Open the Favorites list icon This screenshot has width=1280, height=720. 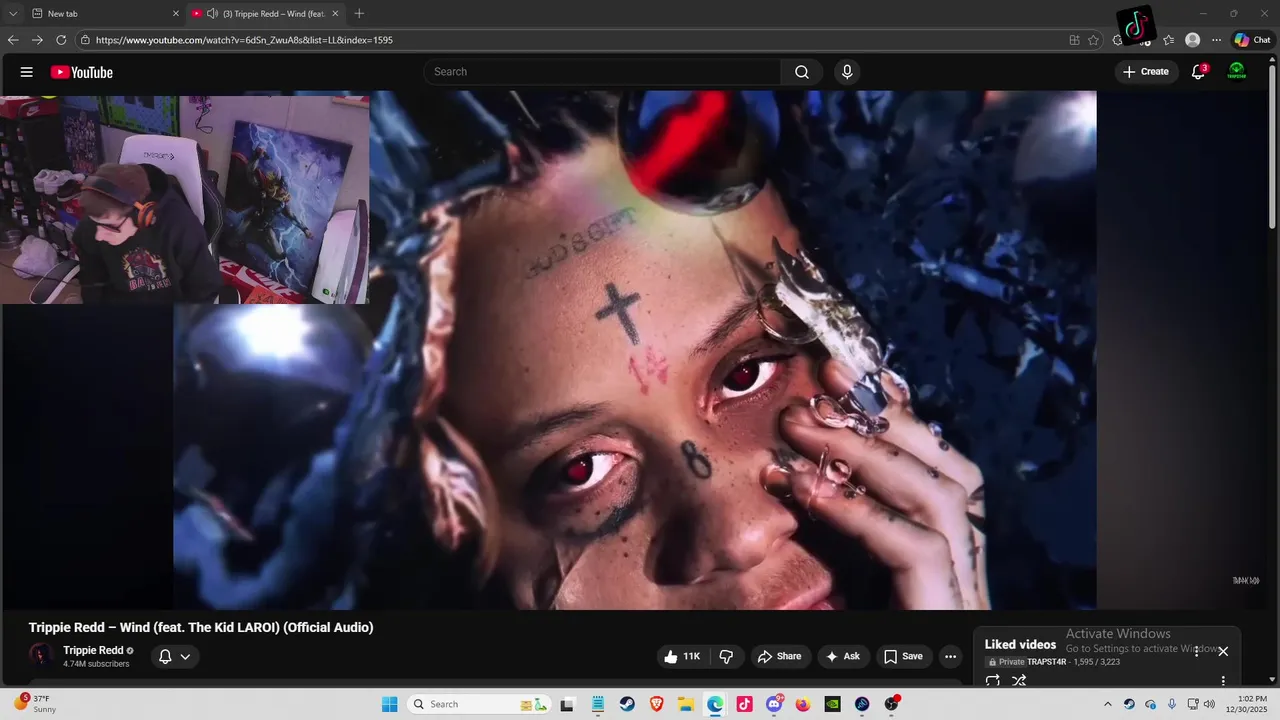(x=1168, y=40)
